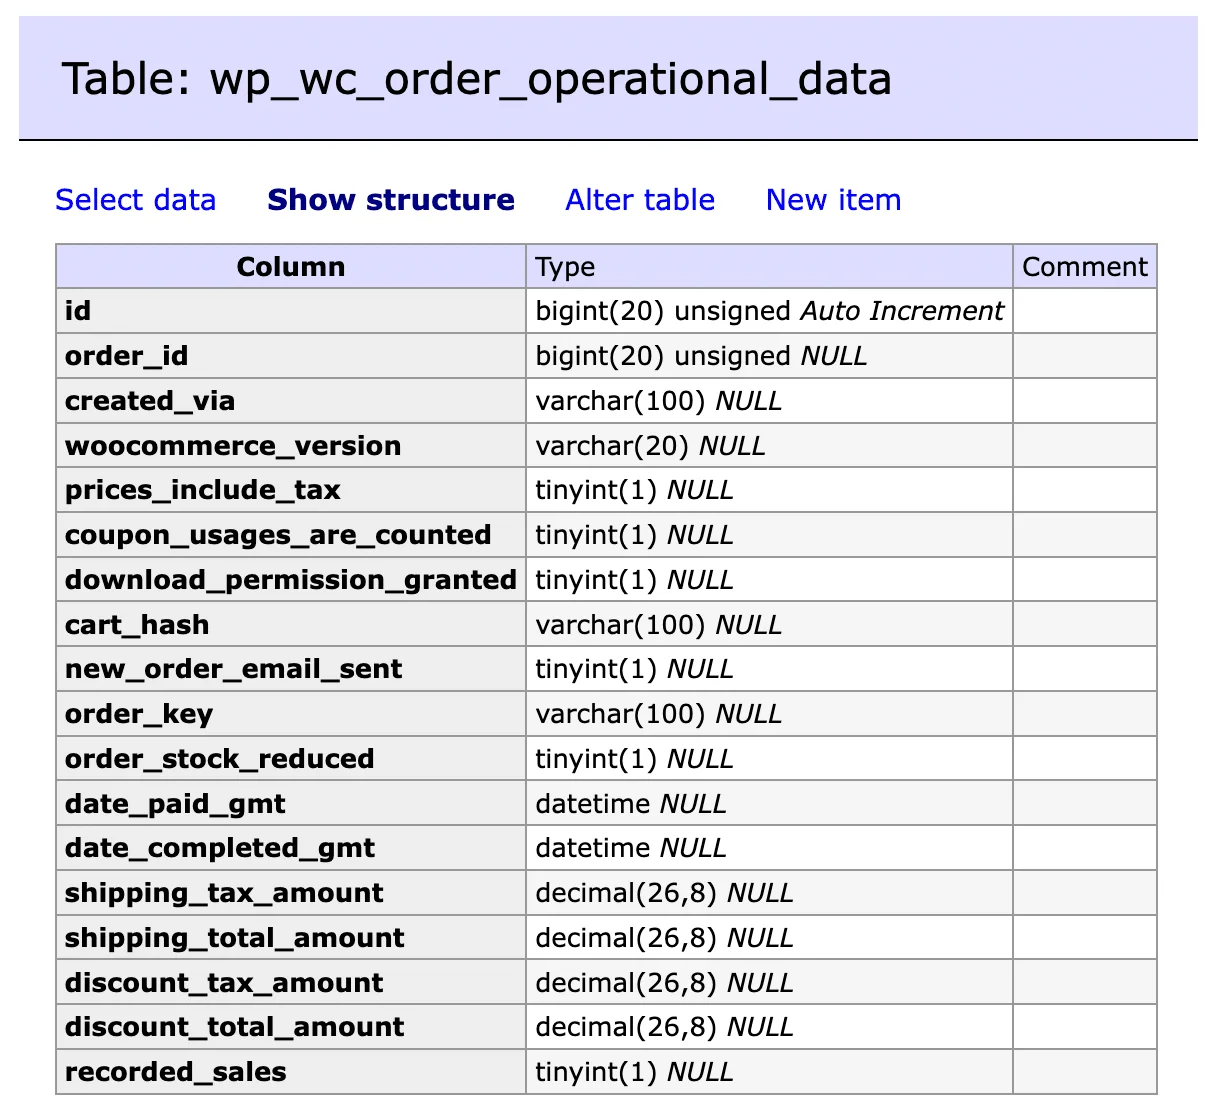Select the id column name
The image size is (1220, 1120).
78,311
